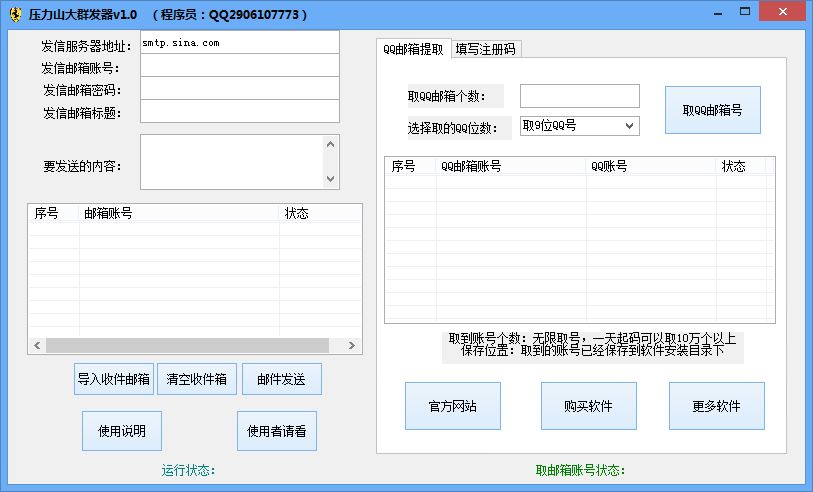Viewport: 813px width, 492px height.
Task: Click inside the 要发送的内容 text area
Action: [231, 162]
